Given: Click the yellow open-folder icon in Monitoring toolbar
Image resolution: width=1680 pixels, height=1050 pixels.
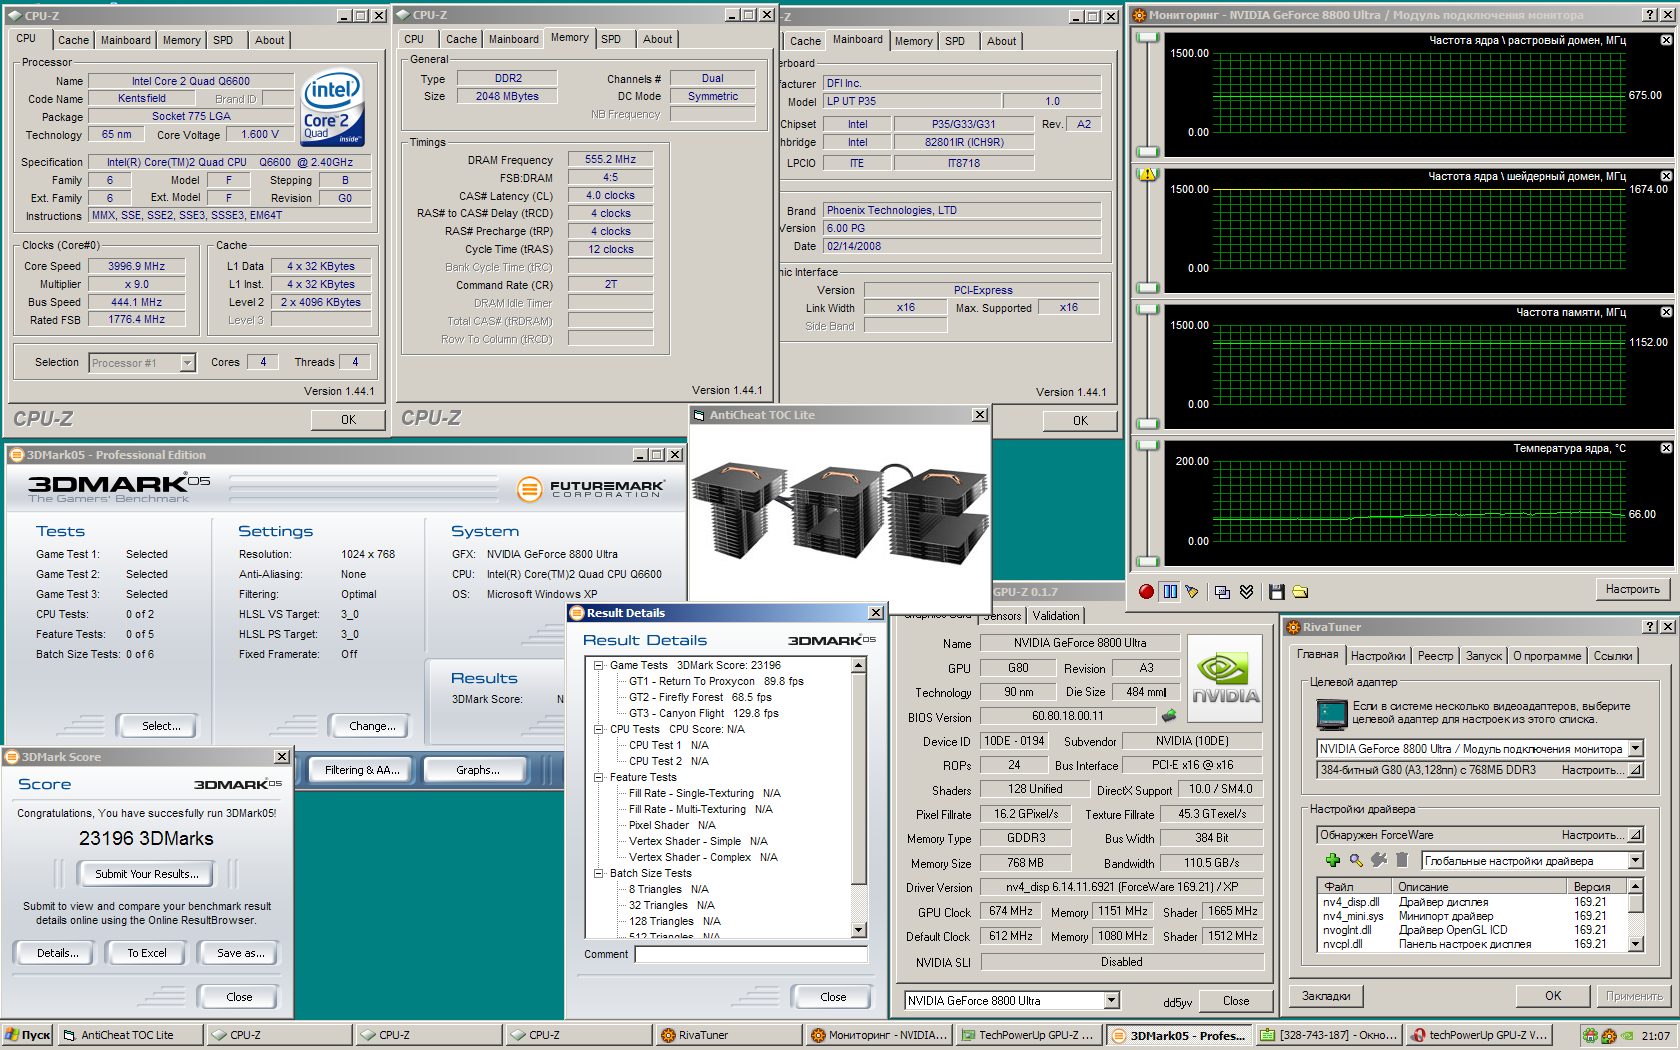Looking at the screenshot, I should pyautogui.click(x=1300, y=592).
